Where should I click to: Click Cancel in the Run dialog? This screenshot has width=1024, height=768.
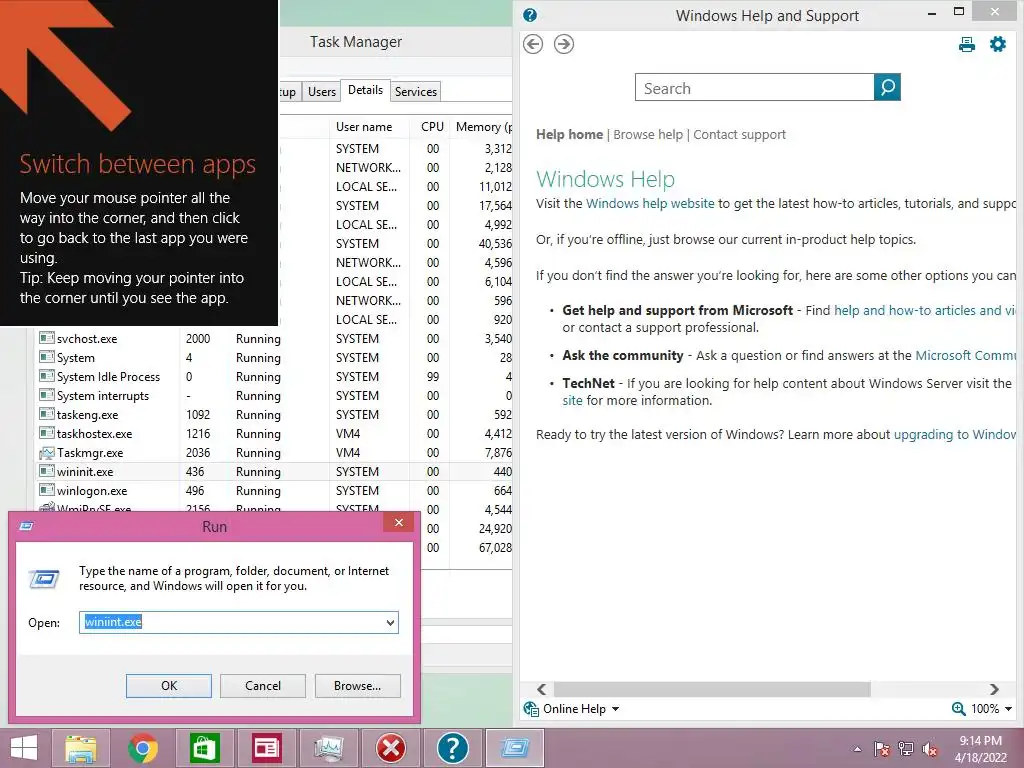[x=263, y=686]
